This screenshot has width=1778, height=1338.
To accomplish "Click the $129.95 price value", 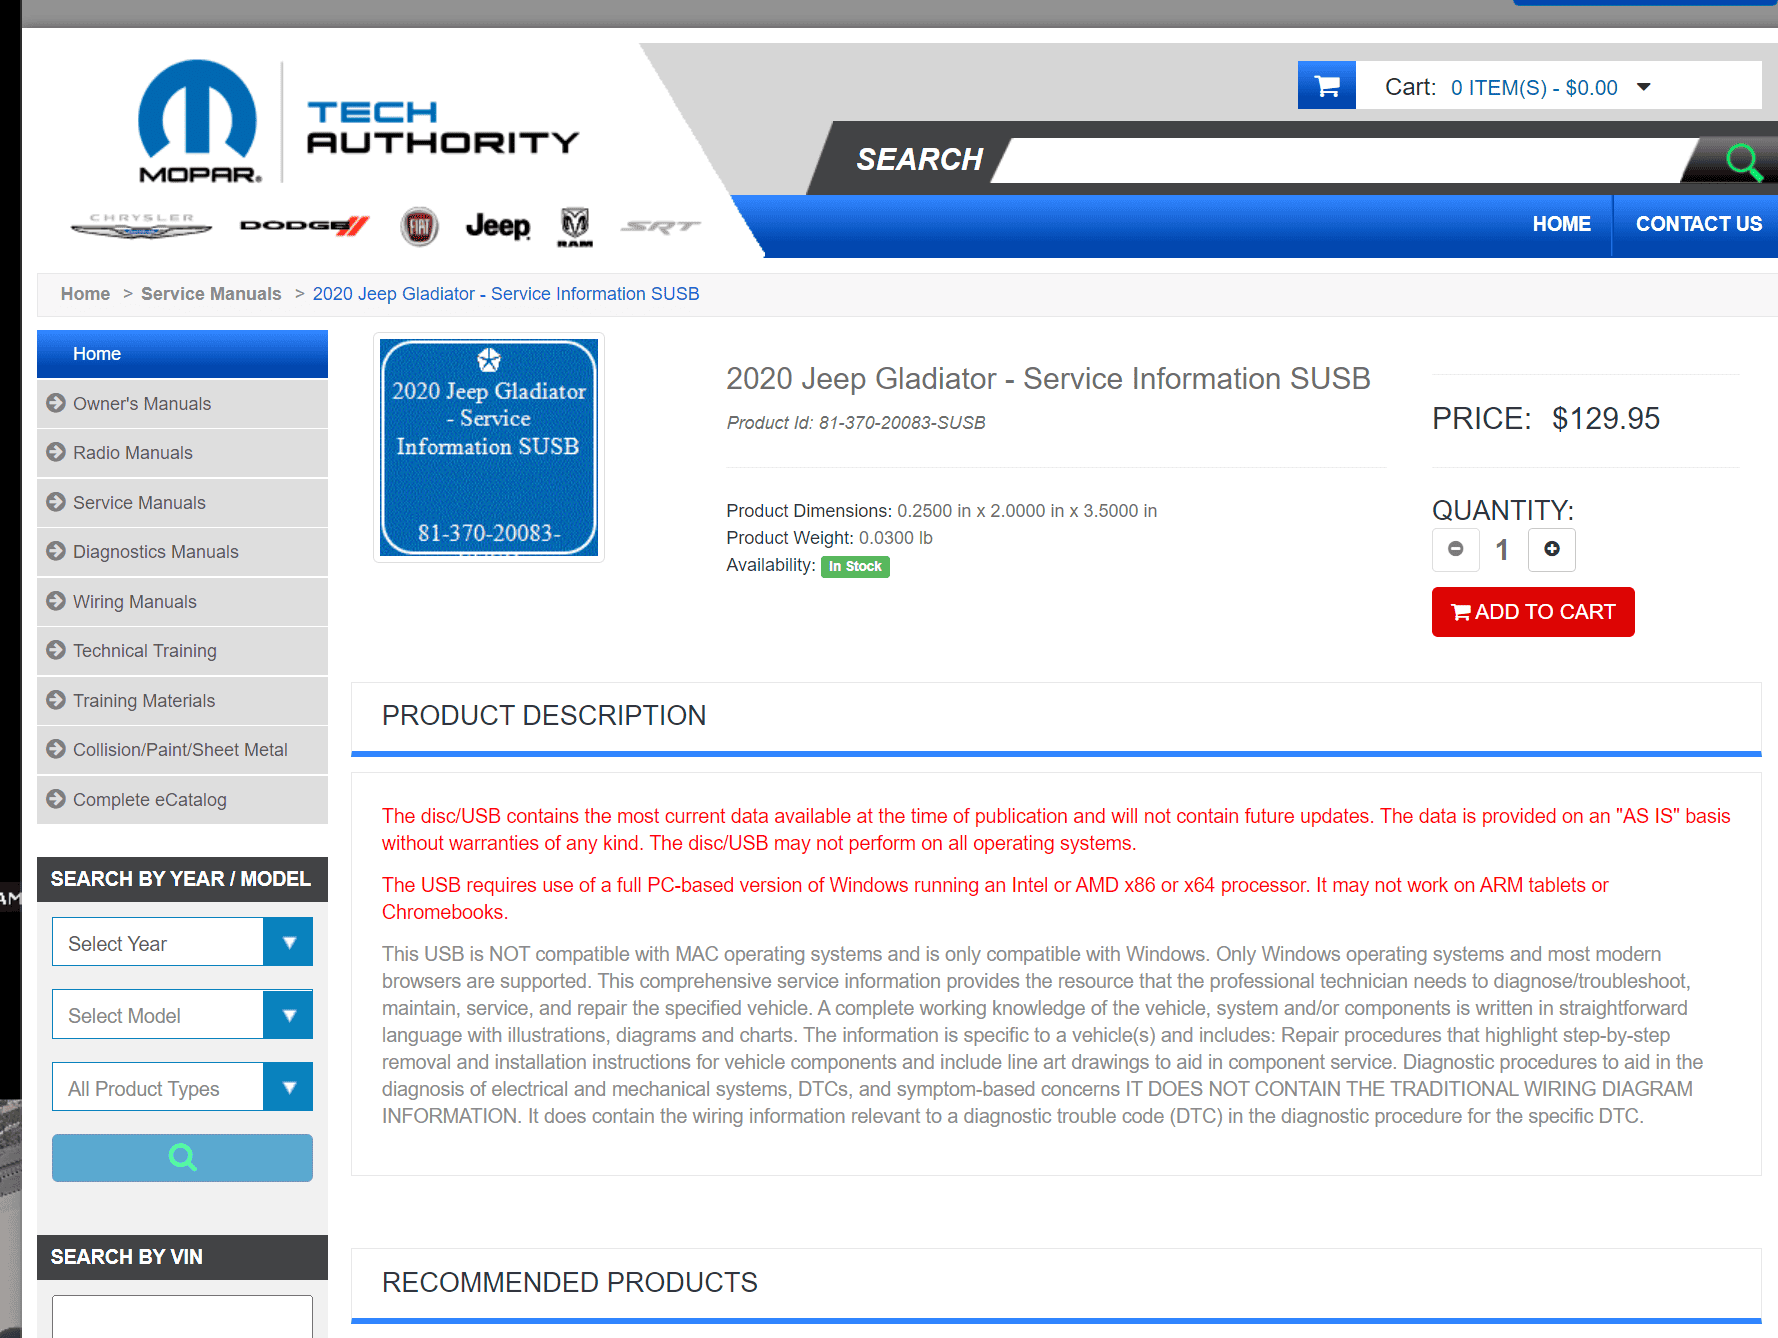I will coord(1606,419).
